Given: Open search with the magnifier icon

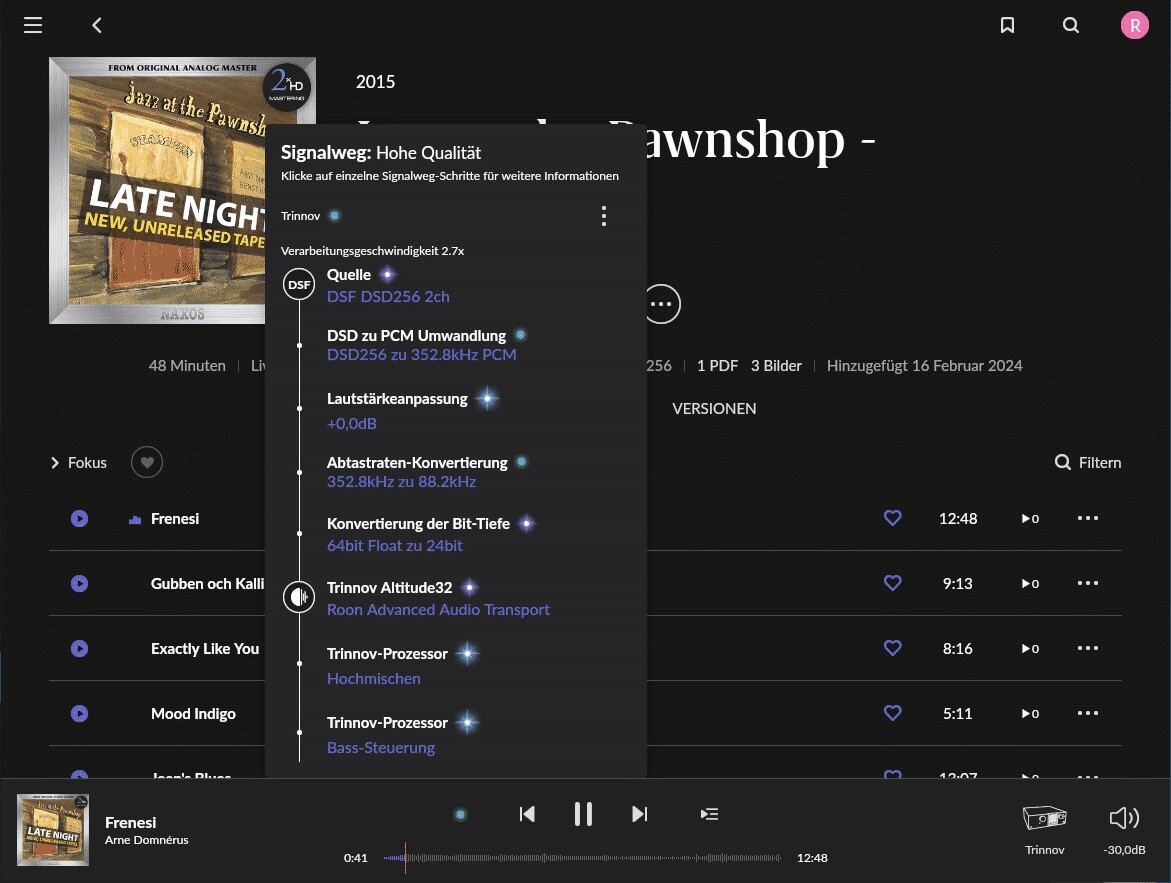Looking at the screenshot, I should pos(1071,25).
